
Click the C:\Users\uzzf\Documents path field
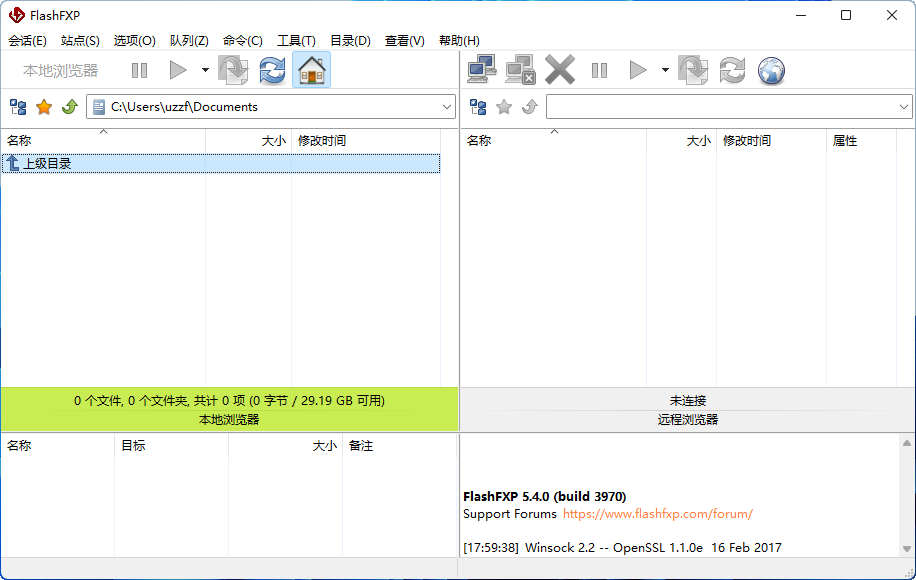[271, 107]
